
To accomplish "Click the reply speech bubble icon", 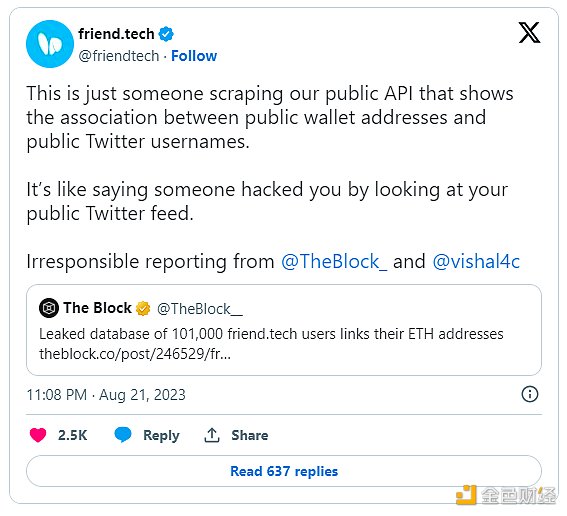I will pos(123,435).
